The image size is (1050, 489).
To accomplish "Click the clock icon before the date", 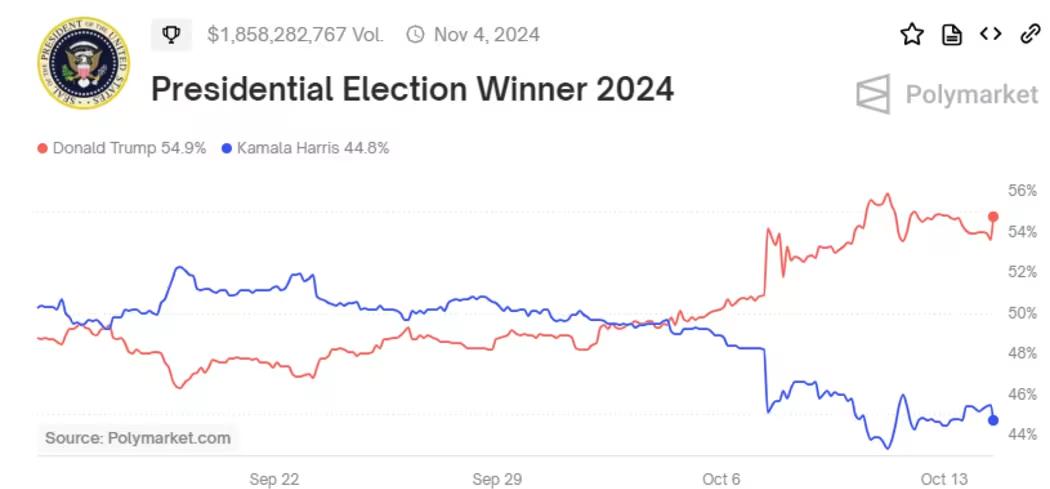I will (x=415, y=35).
